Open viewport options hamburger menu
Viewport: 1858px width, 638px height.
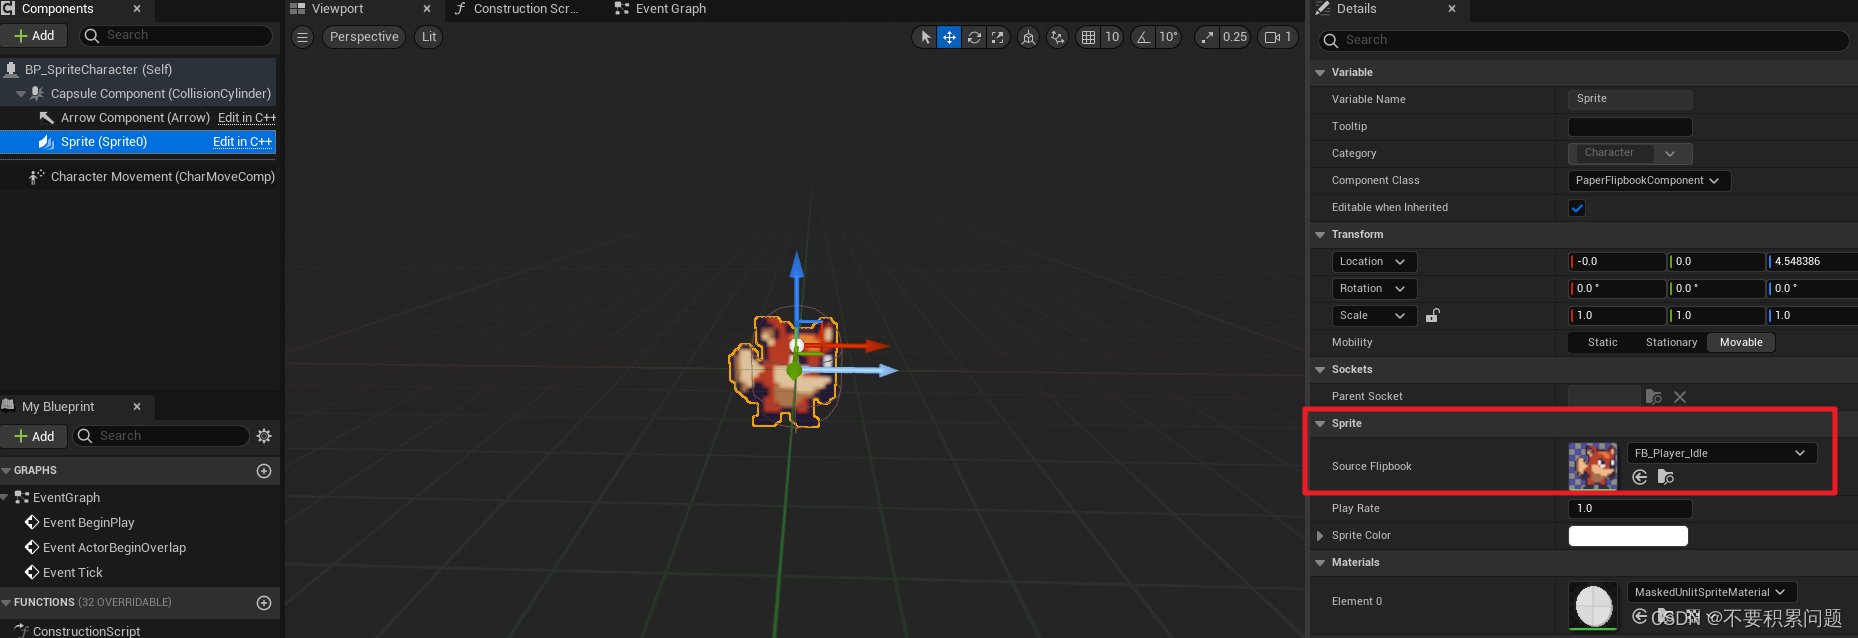pyautogui.click(x=303, y=37)
